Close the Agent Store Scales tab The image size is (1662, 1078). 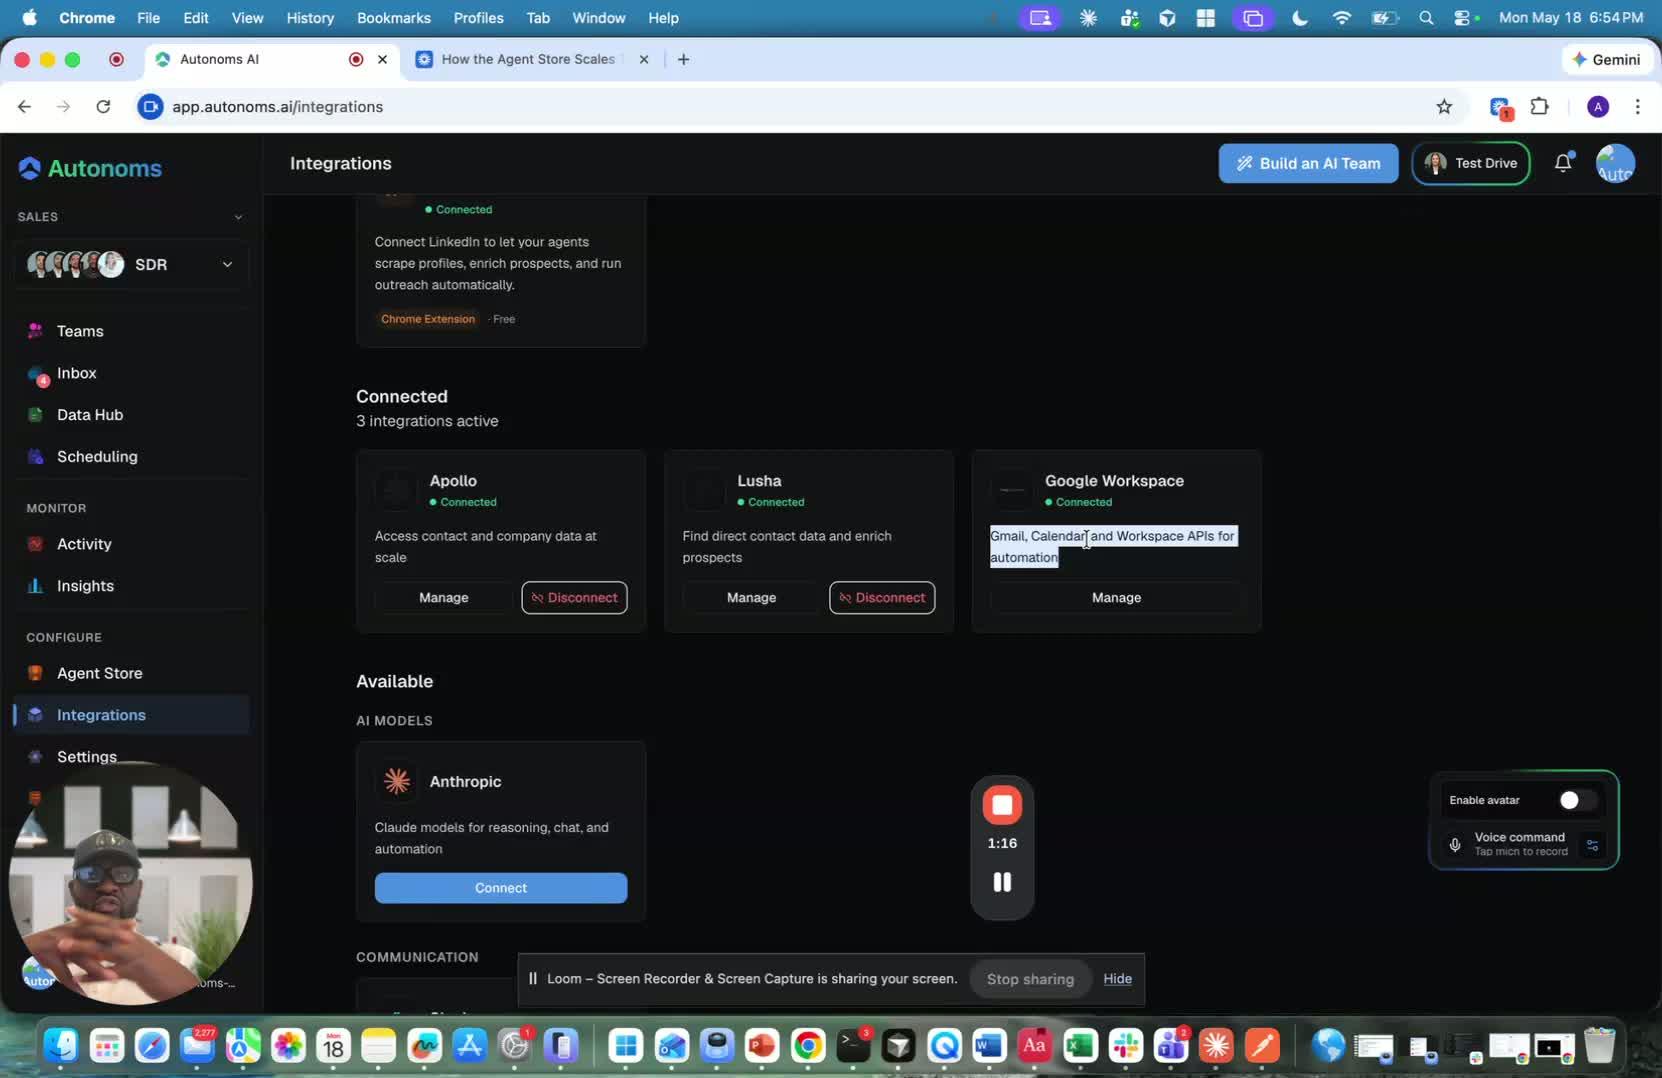coord(644,60)
